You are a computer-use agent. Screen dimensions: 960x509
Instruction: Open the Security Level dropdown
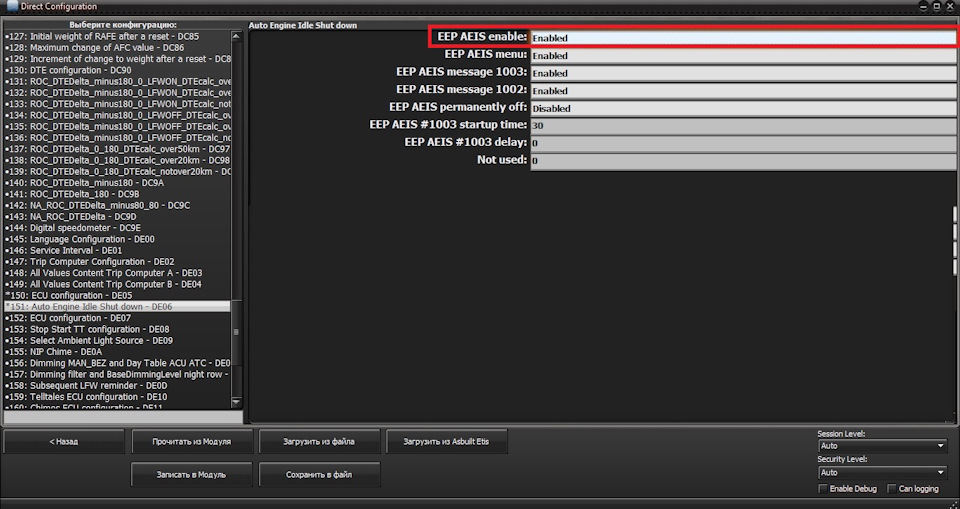point(882,472)
